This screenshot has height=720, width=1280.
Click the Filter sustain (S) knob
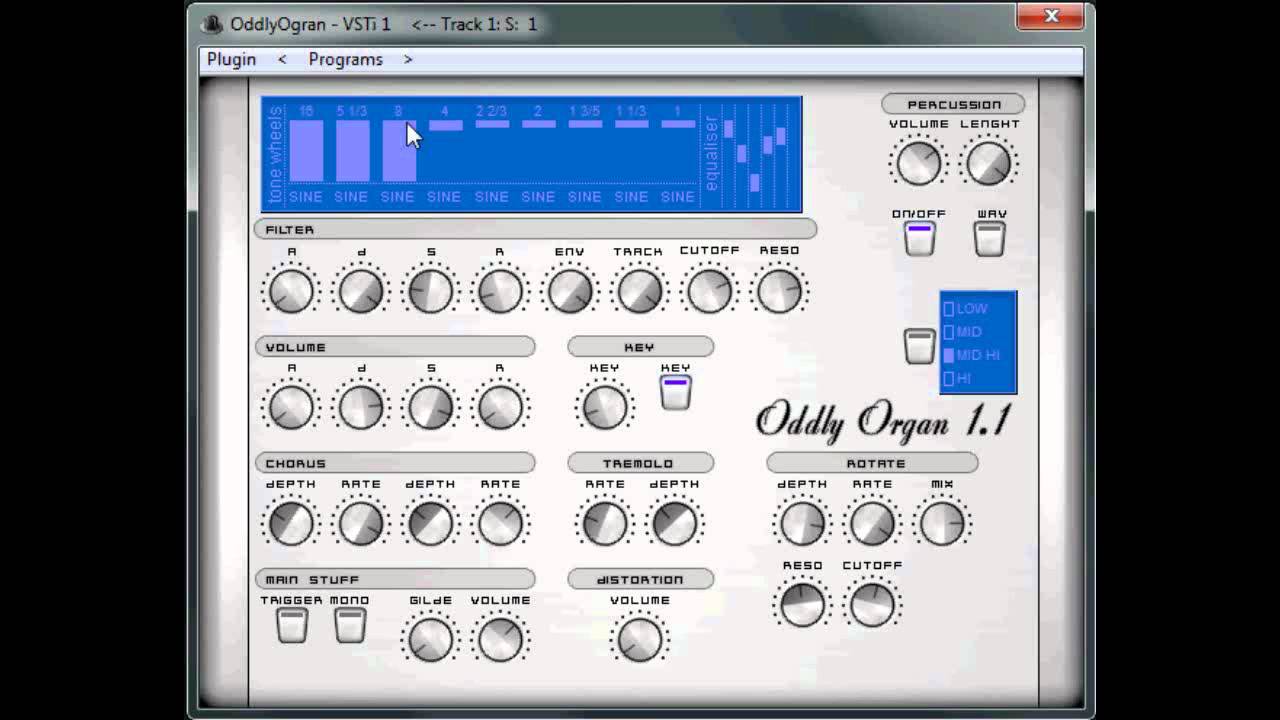431,291
